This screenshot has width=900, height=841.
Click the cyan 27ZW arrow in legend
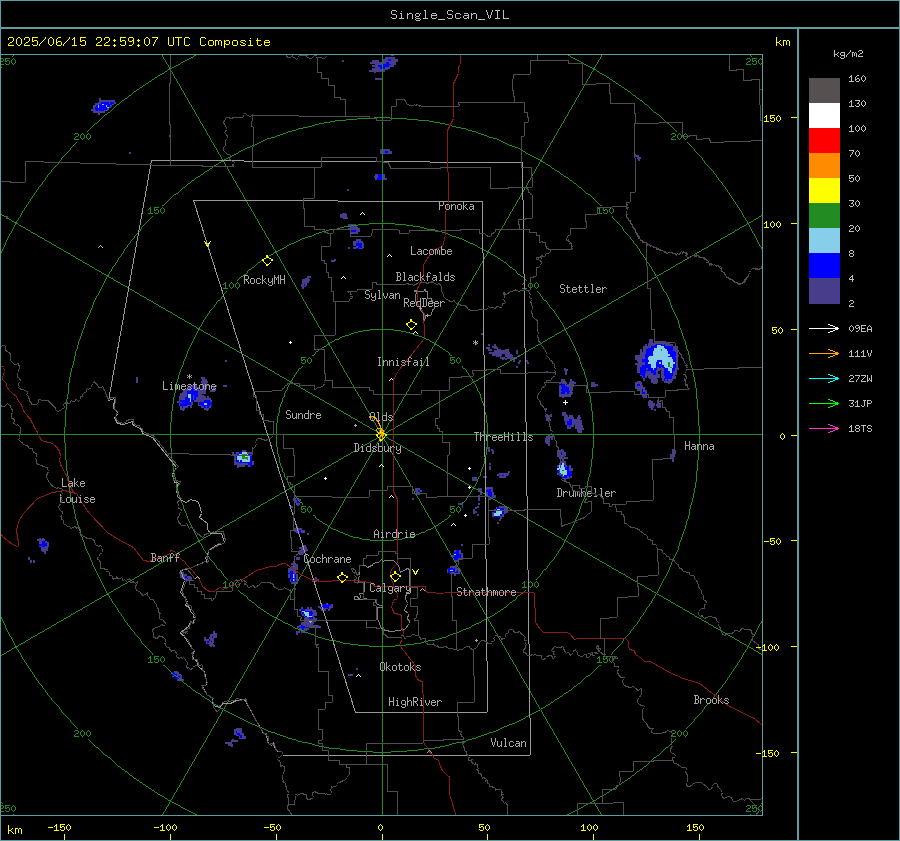[824, 378]
